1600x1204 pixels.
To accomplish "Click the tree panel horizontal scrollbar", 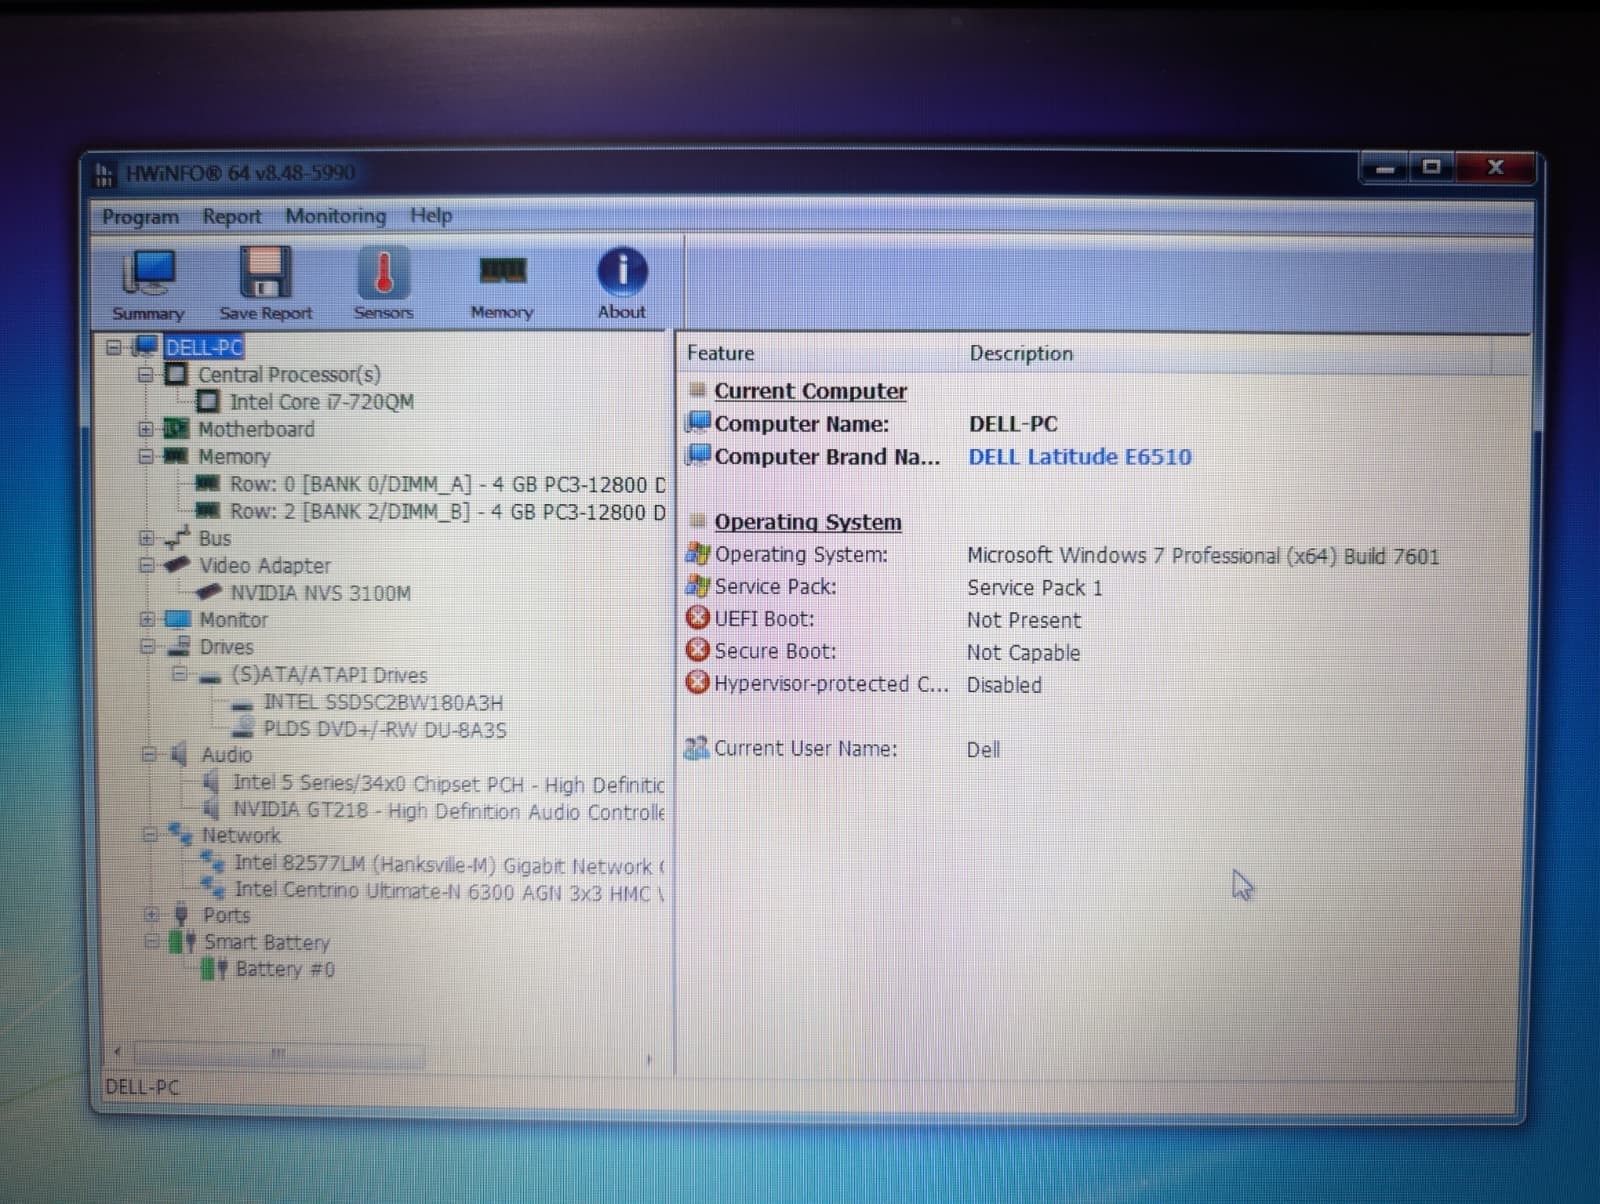I will (279, 1055).
